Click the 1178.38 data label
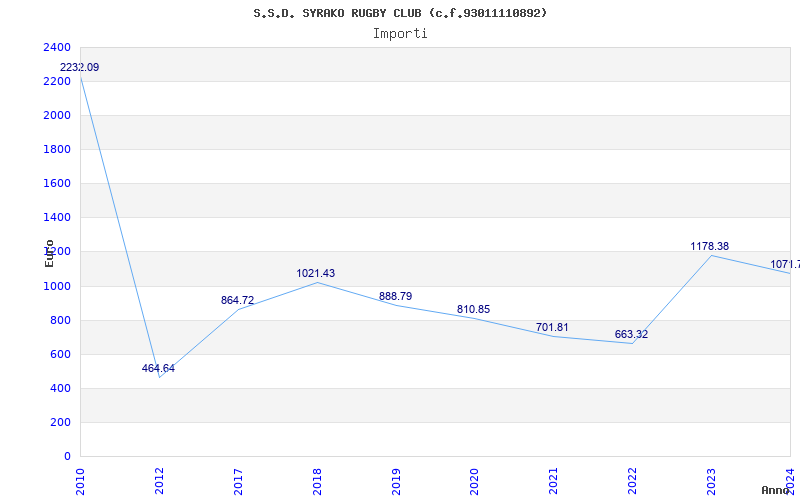The image size is (800, 500). (710, 246)
